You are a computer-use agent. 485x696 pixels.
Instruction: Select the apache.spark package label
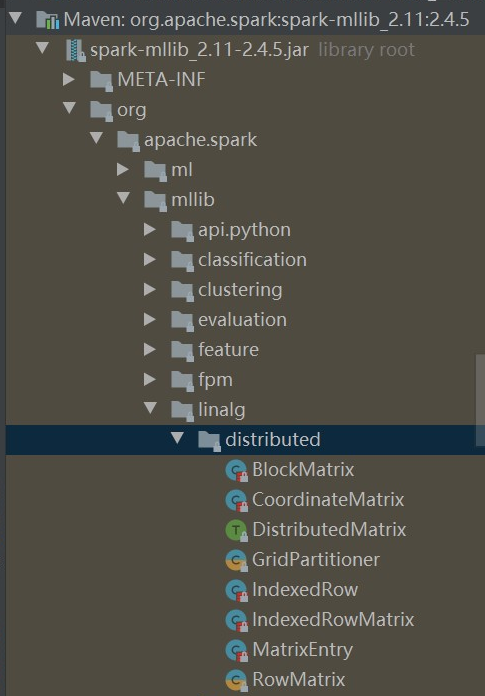pos(201,140)
